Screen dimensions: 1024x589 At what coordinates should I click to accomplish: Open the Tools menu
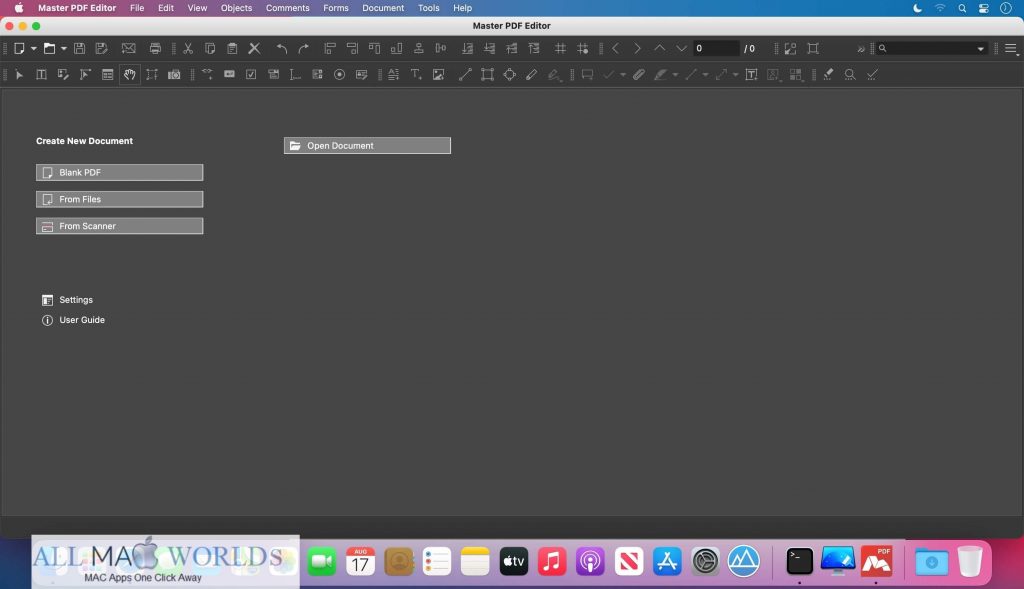[428, 8]
